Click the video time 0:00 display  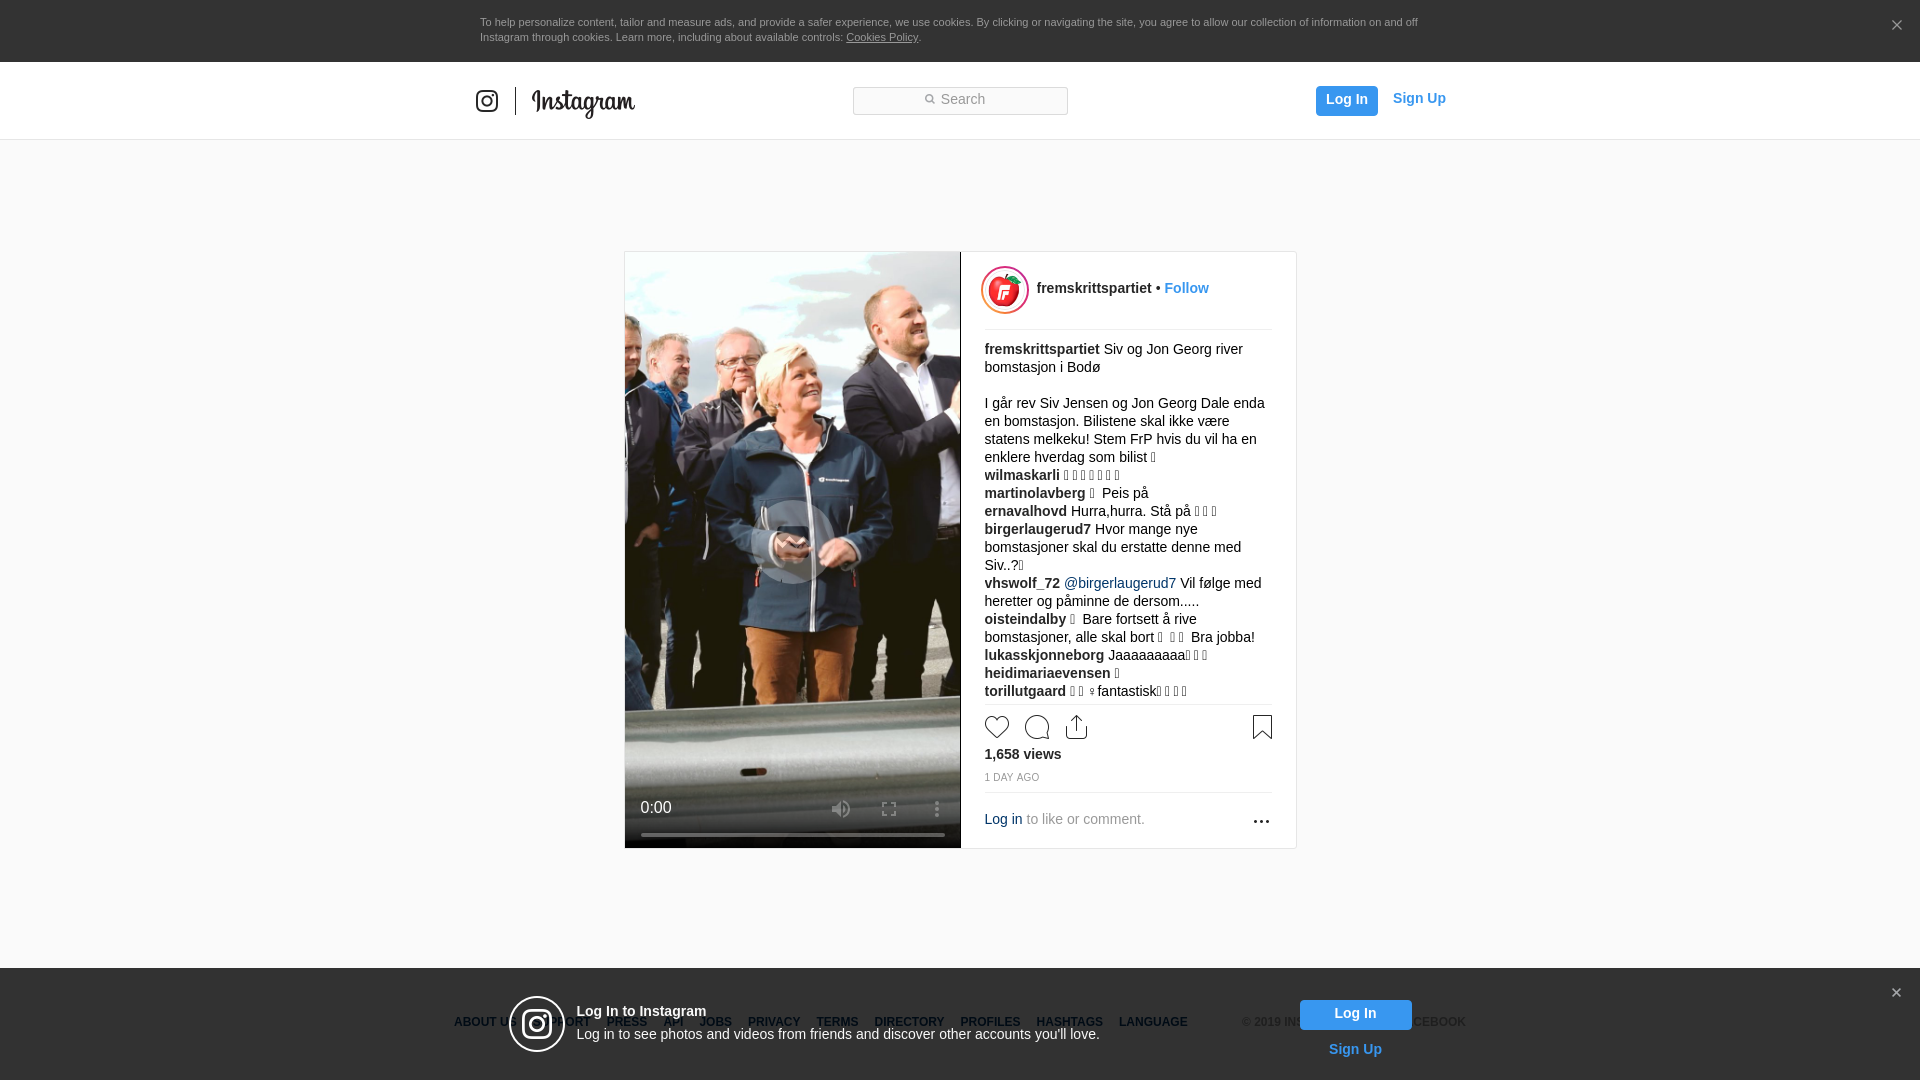click(x=656, y=808)
